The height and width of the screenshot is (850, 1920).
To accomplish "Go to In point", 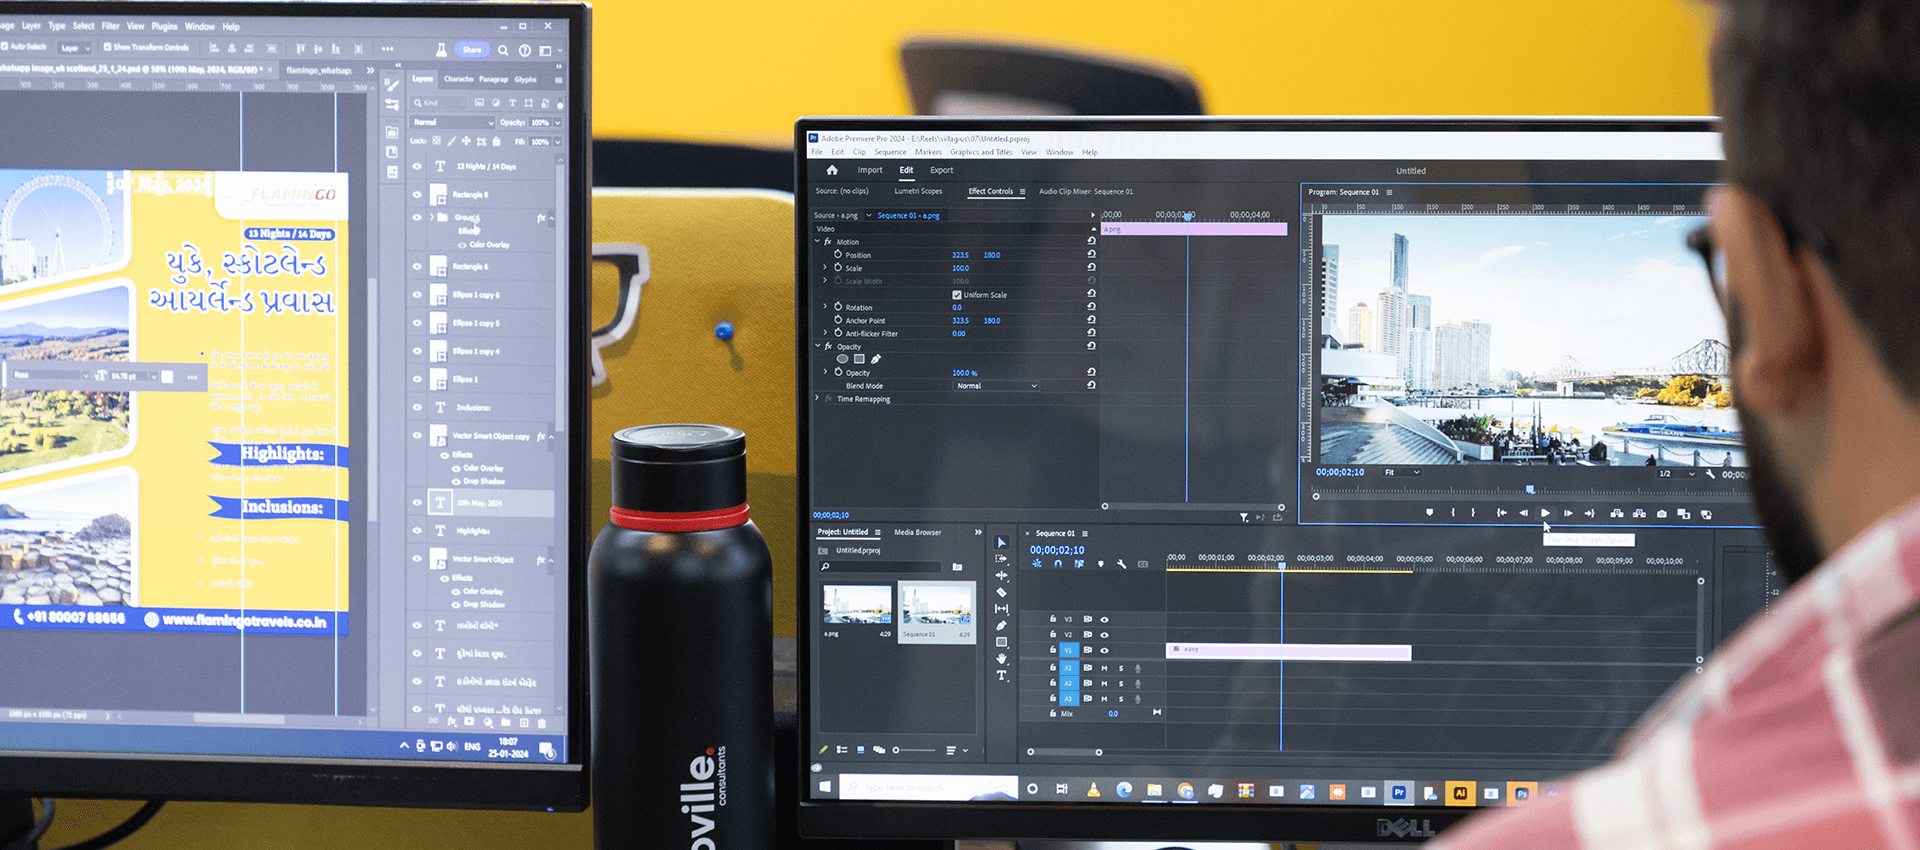I will (1501, 513).
